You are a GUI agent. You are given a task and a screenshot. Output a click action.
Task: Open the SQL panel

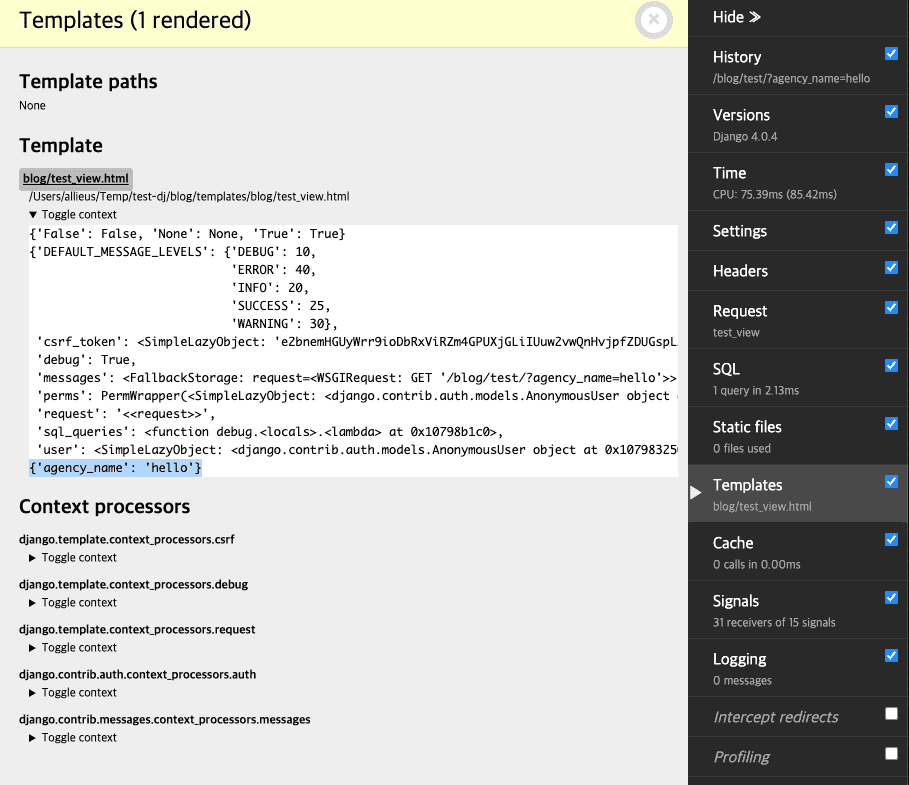pyautogui.click(x=727, y=369)
